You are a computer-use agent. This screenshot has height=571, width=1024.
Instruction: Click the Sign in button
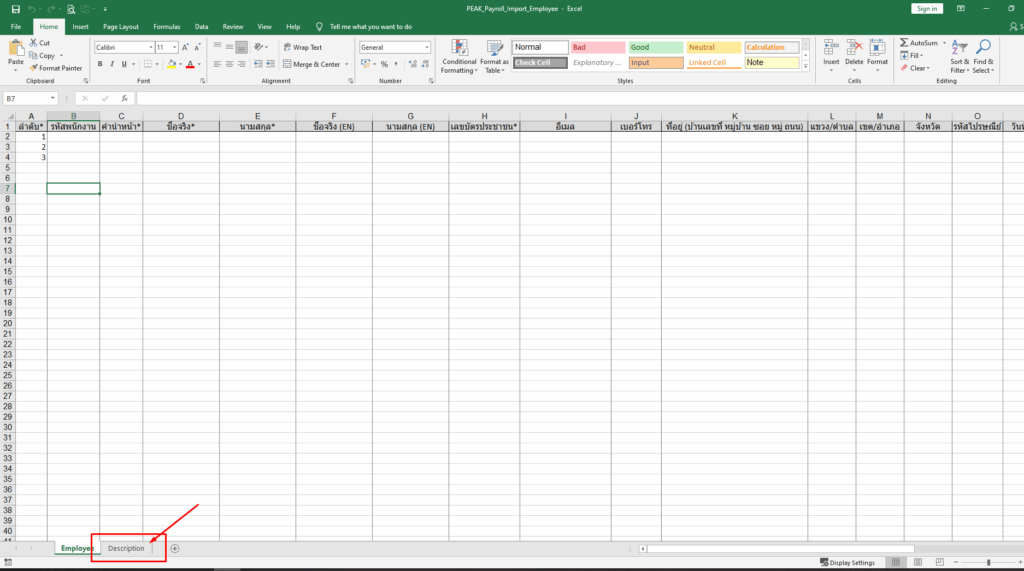coord(927,9)
